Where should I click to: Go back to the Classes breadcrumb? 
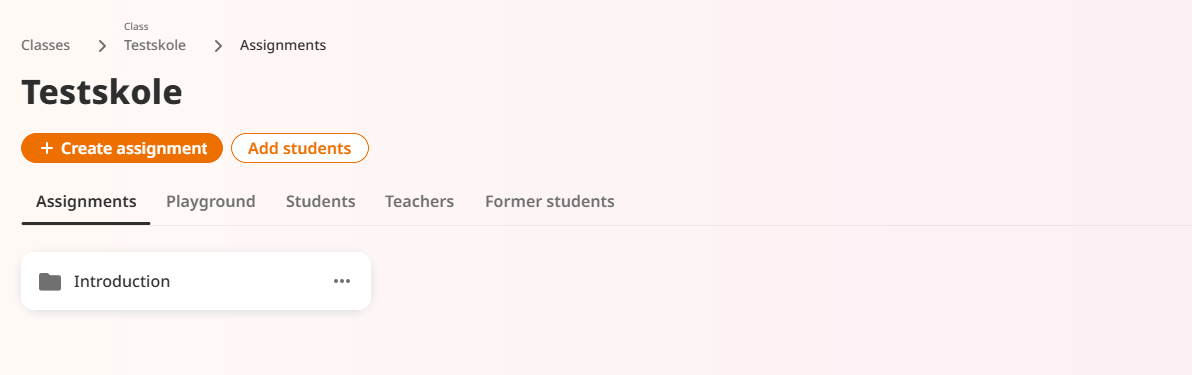[x=46, y=45]
